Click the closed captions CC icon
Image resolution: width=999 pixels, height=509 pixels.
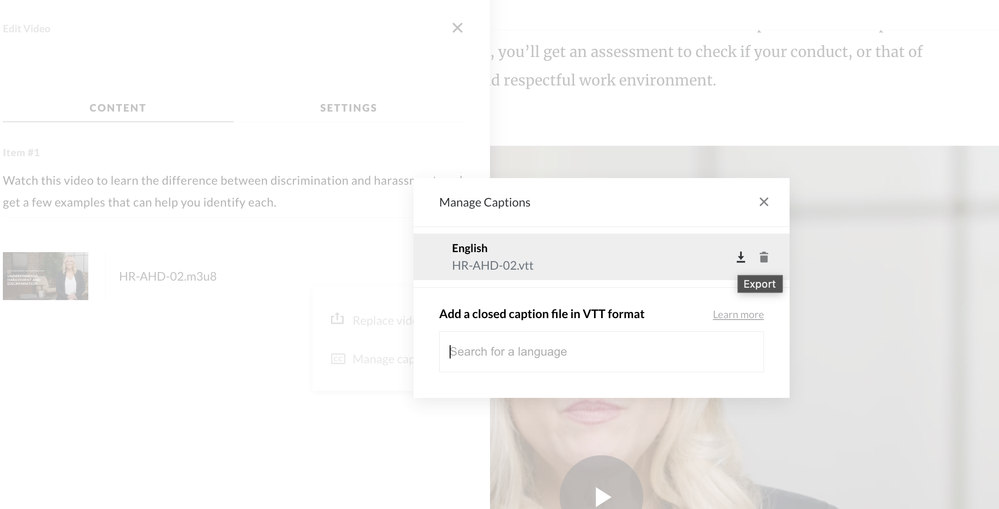pos(338,359)
